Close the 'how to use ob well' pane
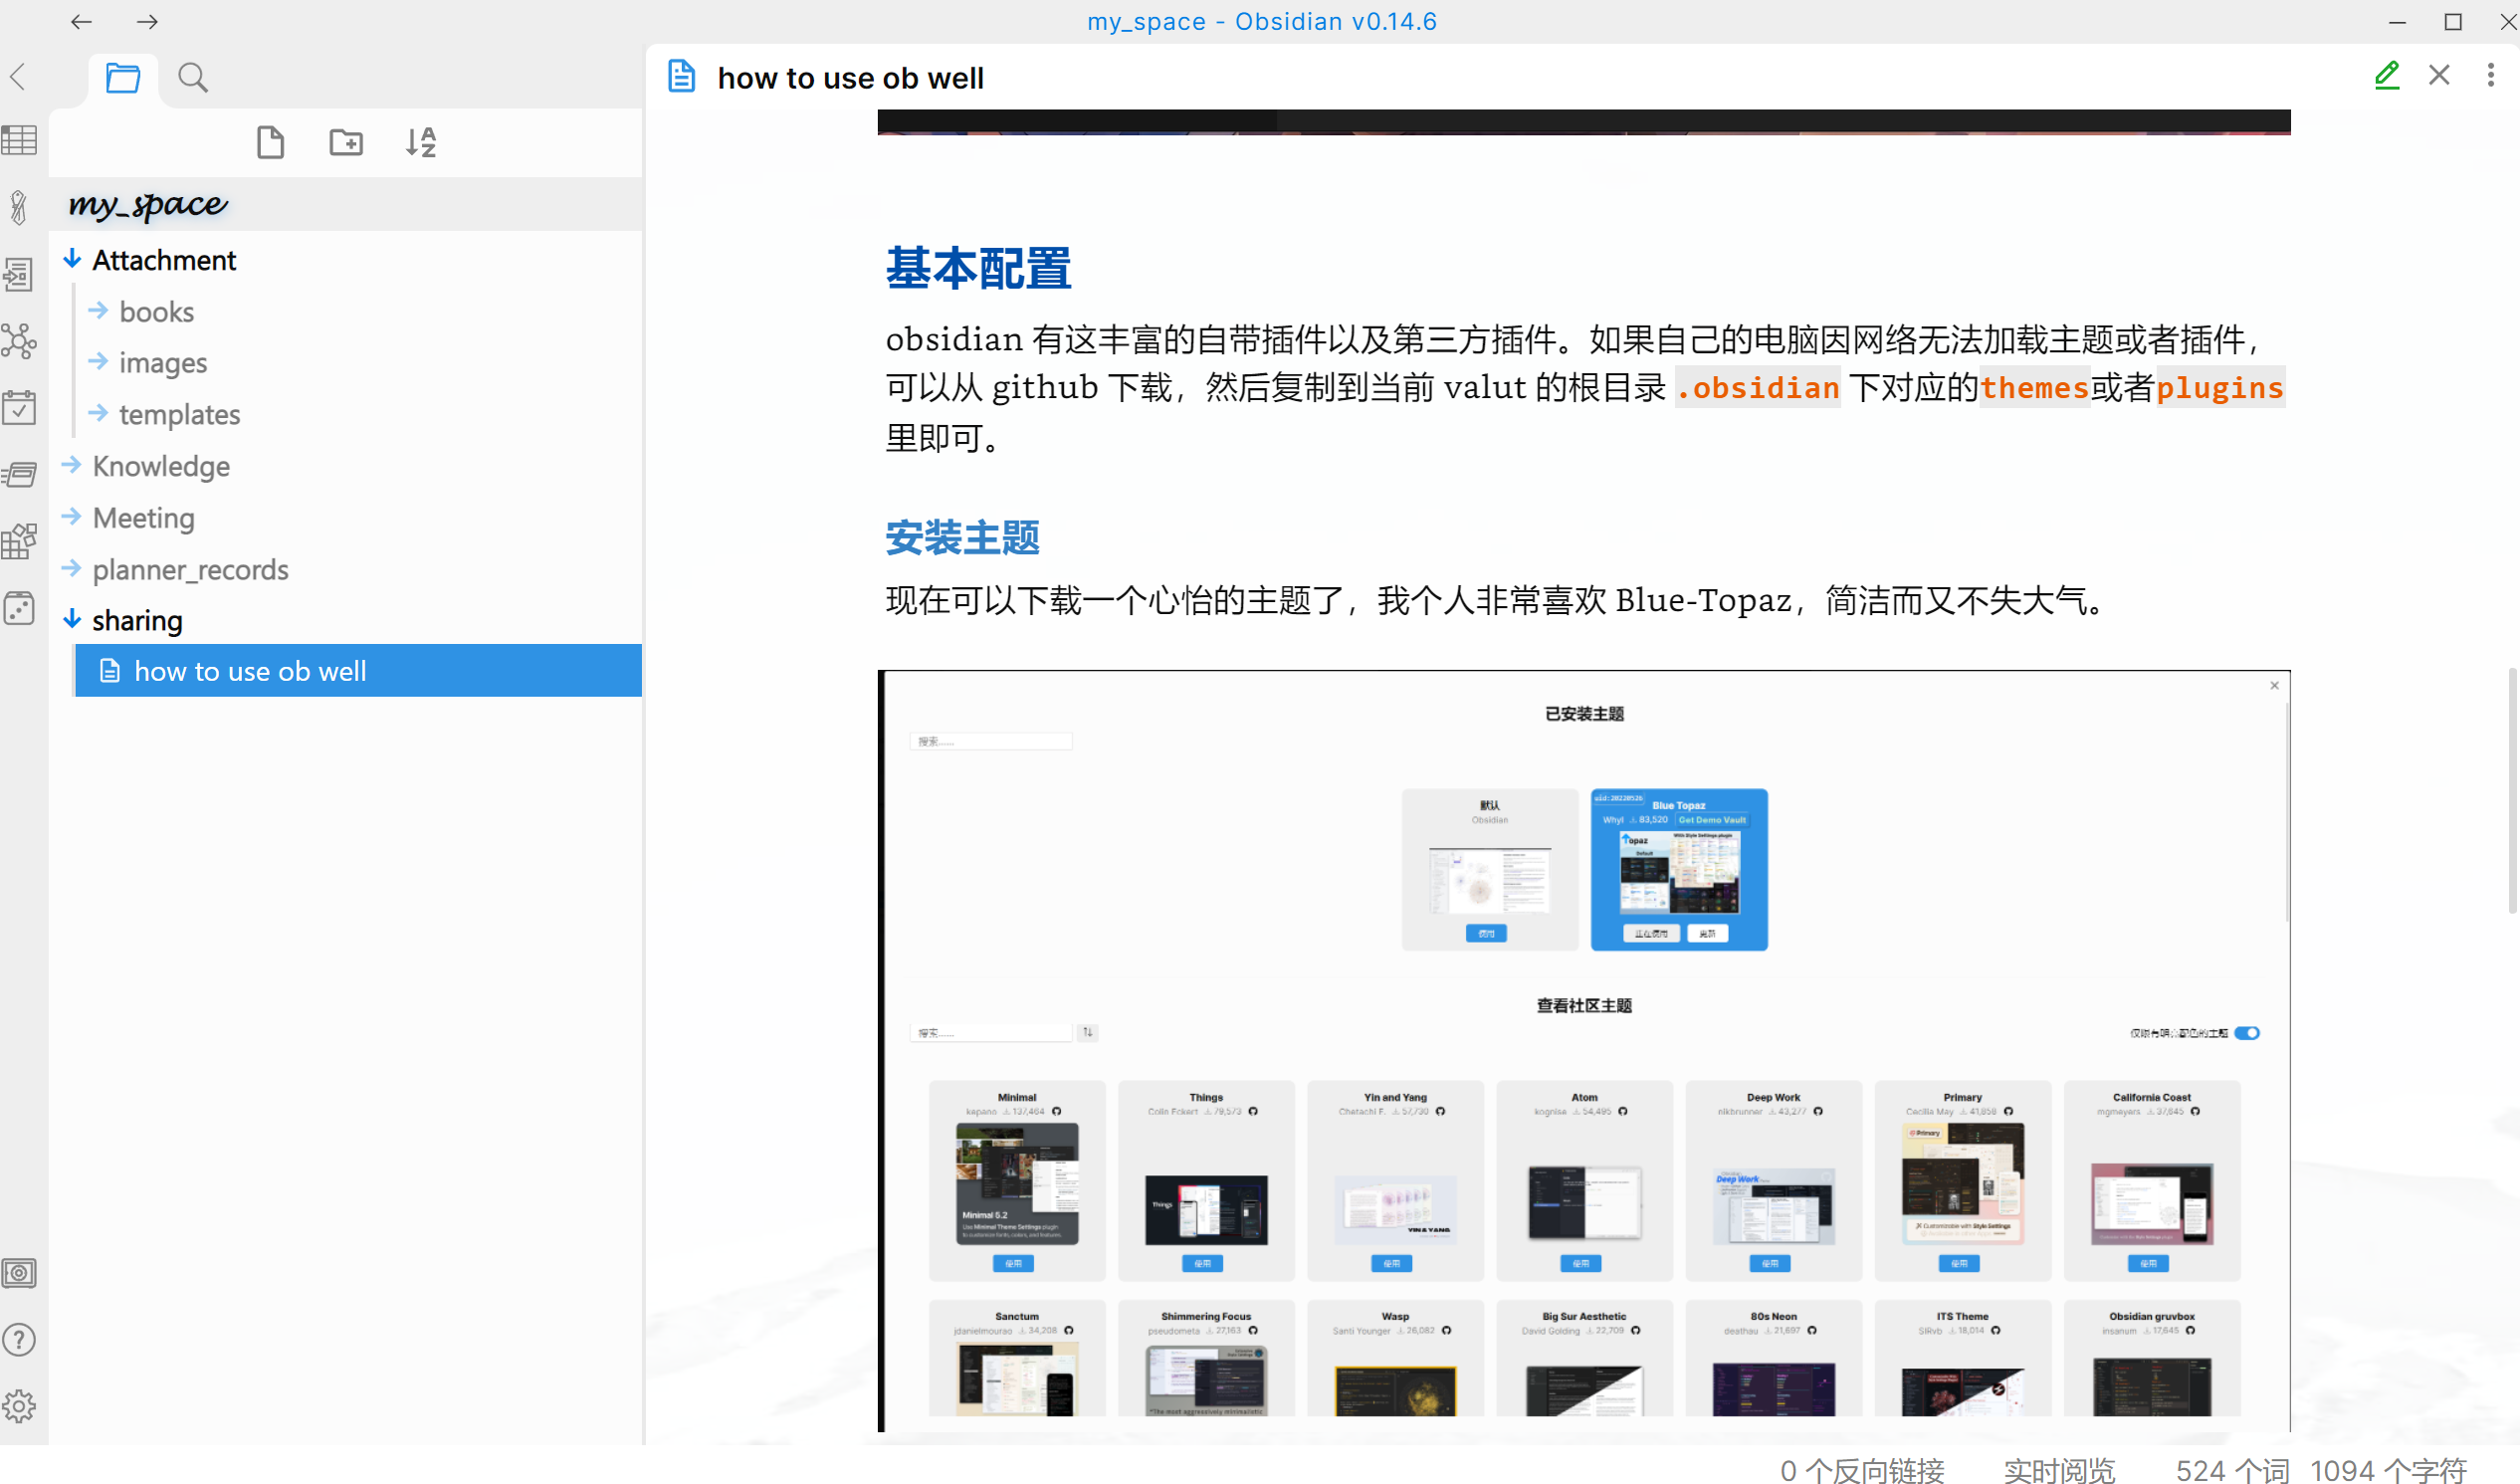 [x=2439, y=76]
